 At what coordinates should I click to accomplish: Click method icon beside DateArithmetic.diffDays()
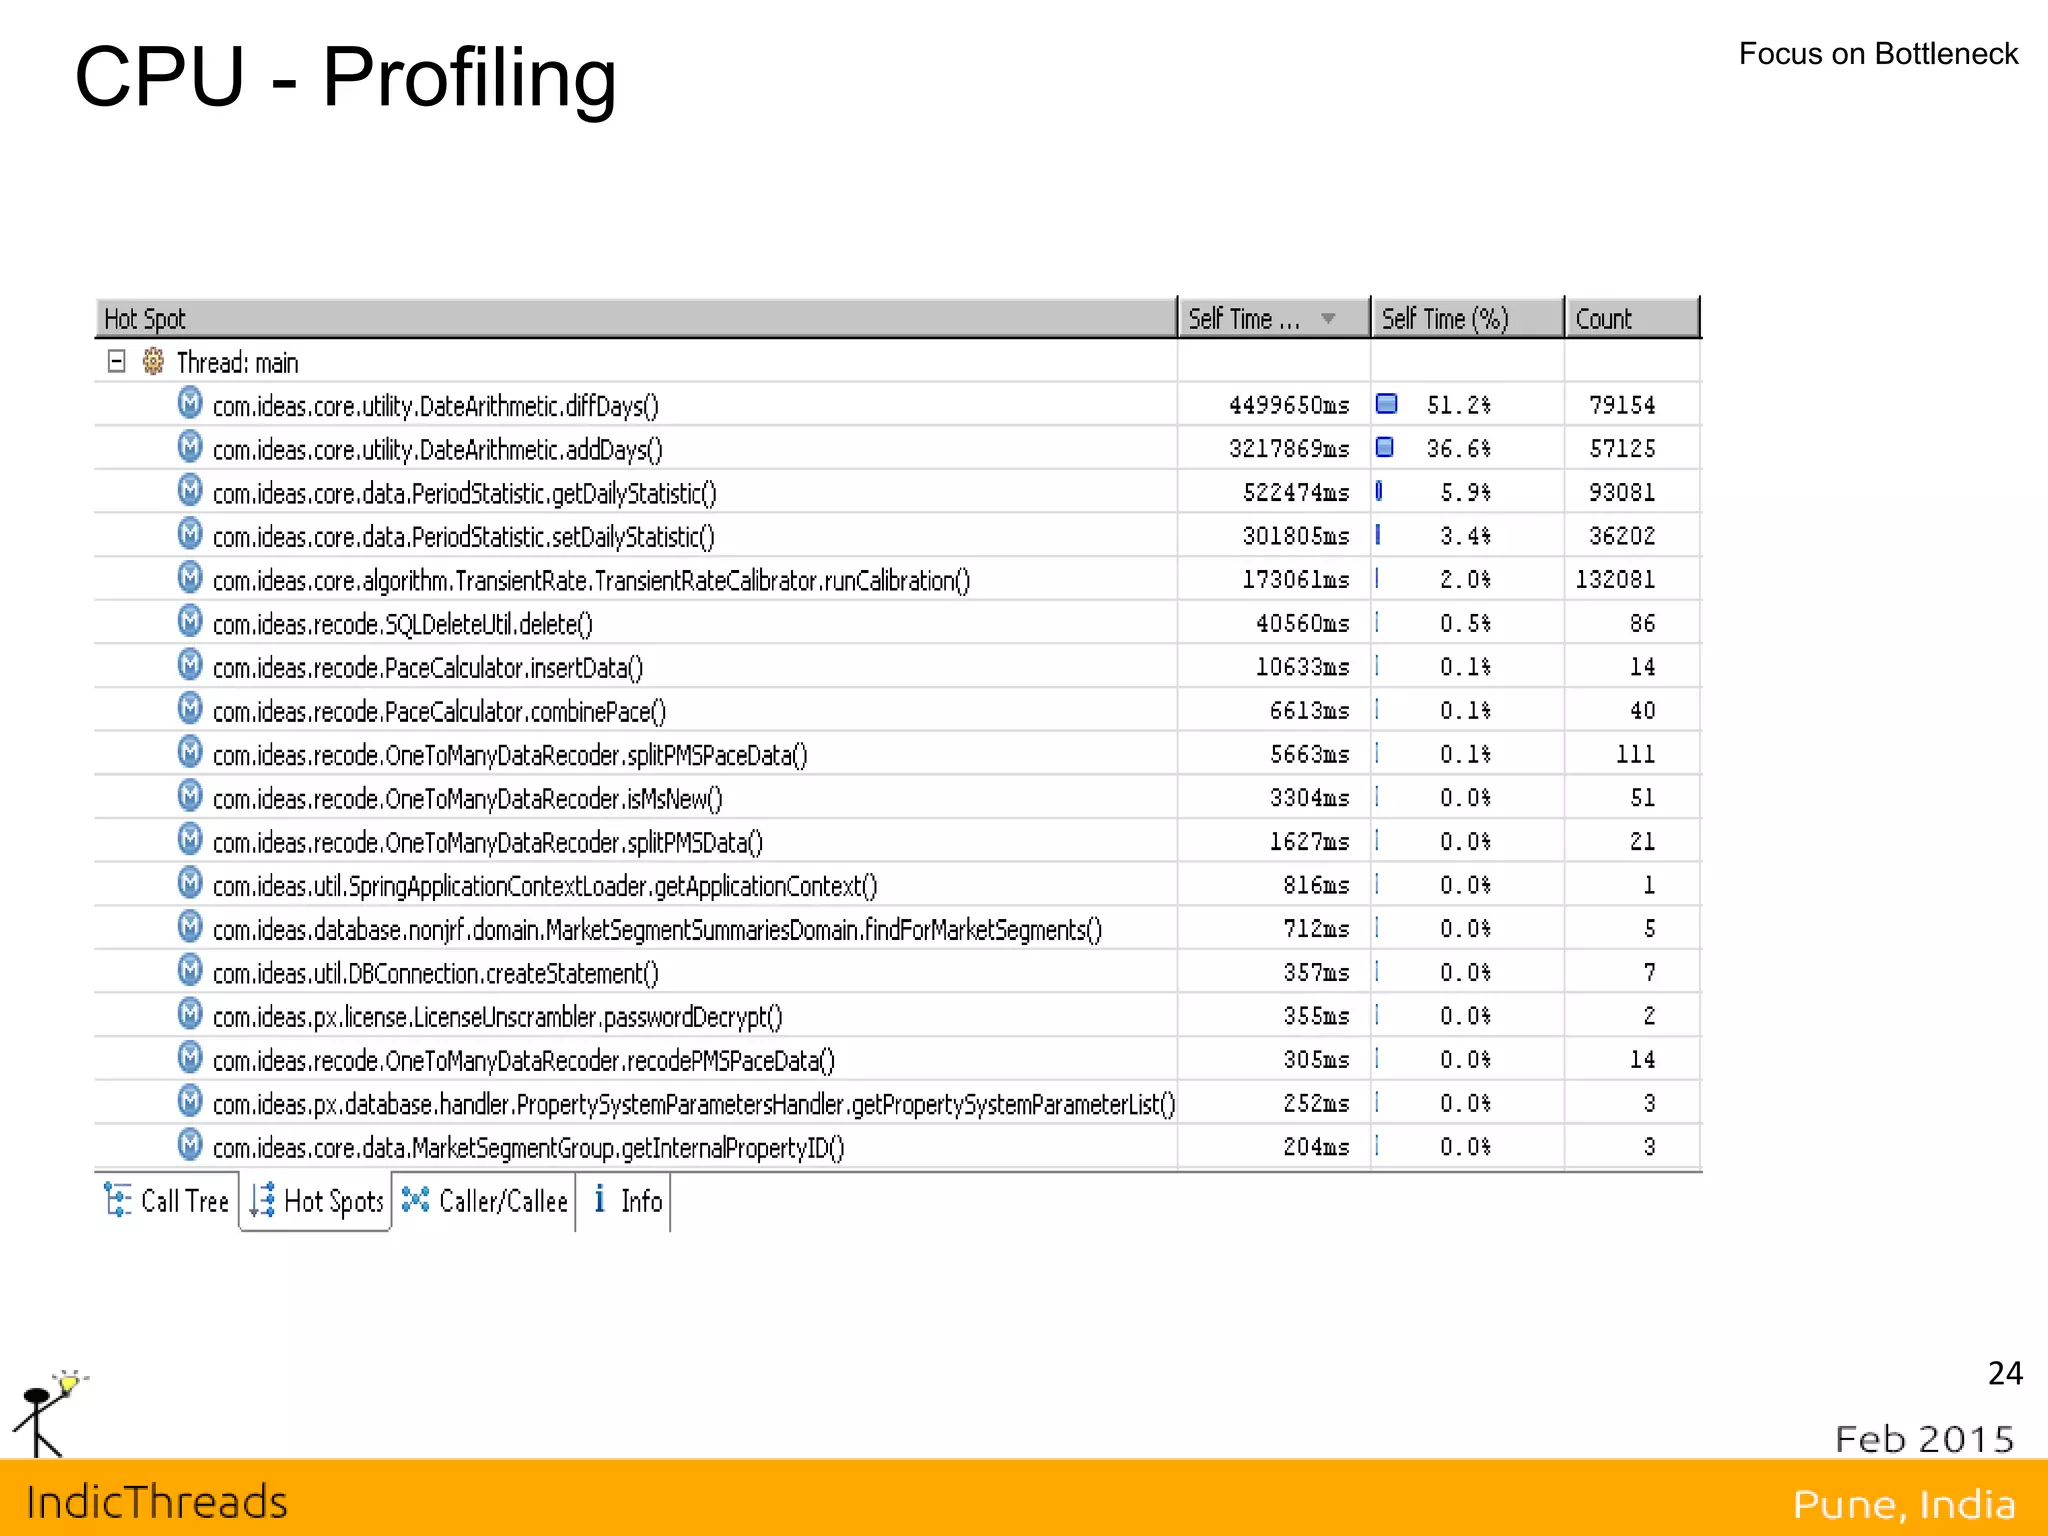[x=190, y=403]
